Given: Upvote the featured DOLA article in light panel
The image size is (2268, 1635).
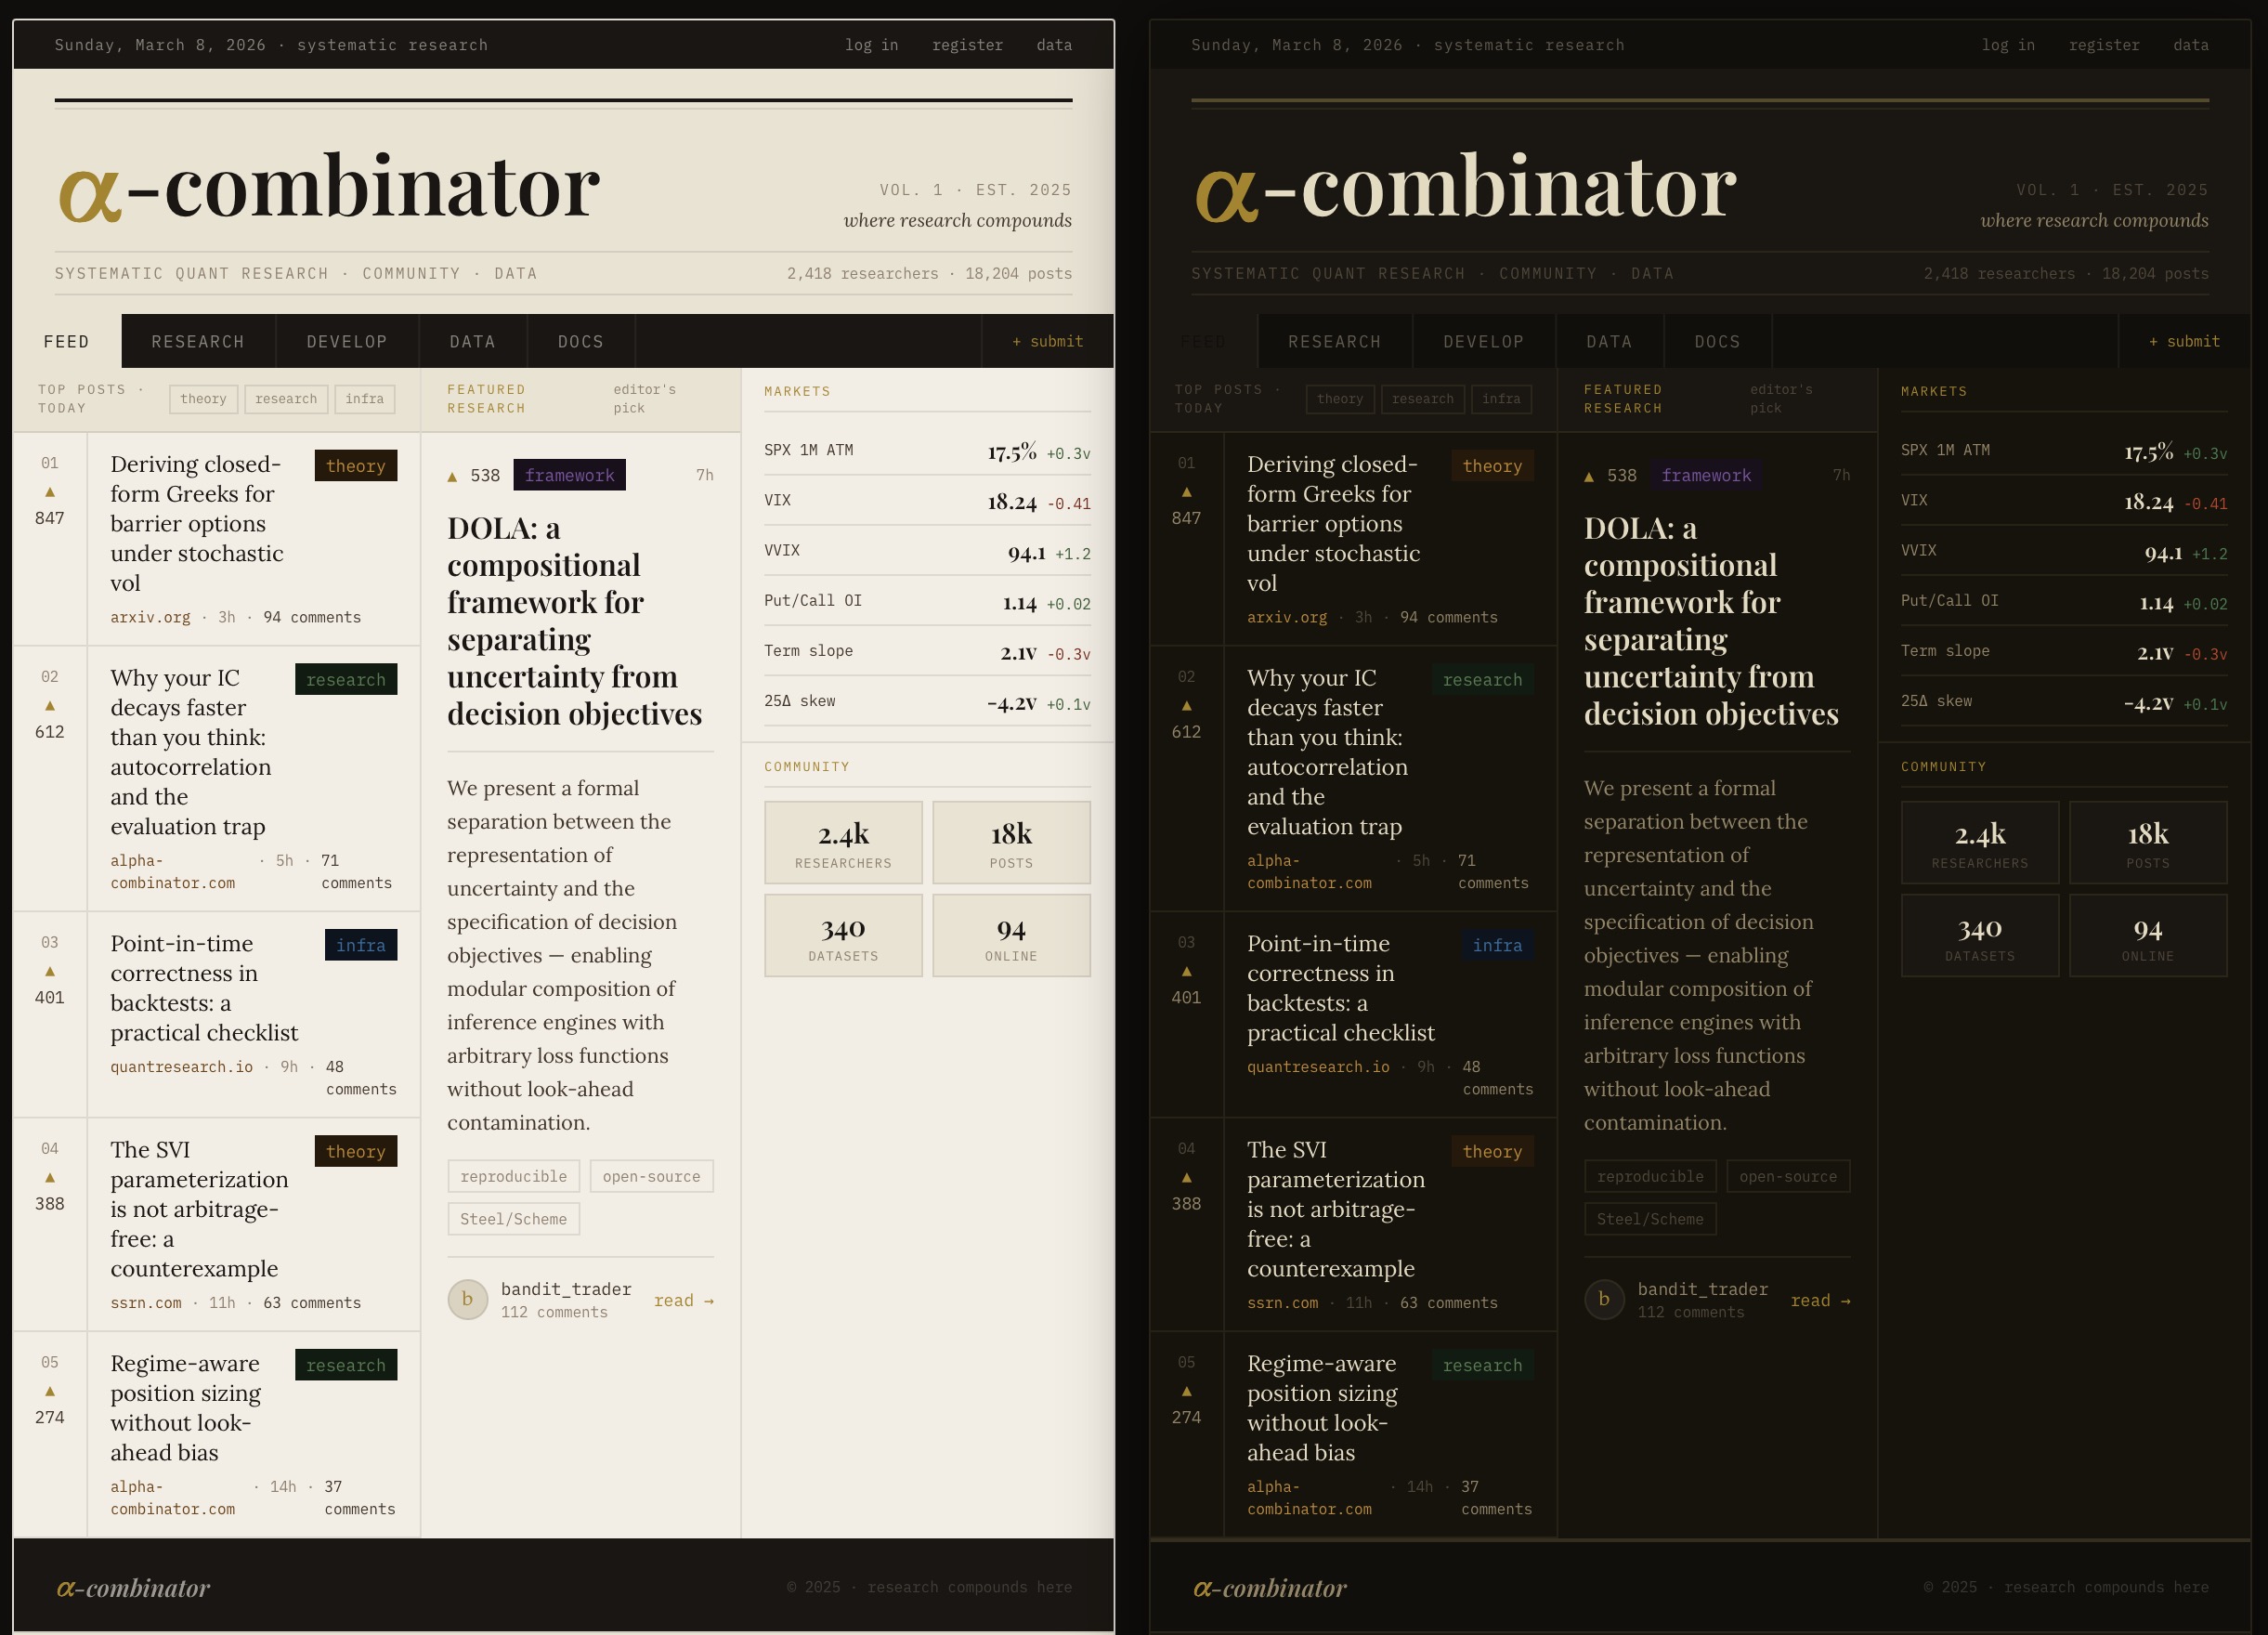Looking at the screenshot, I should click(x=452, y=477).
